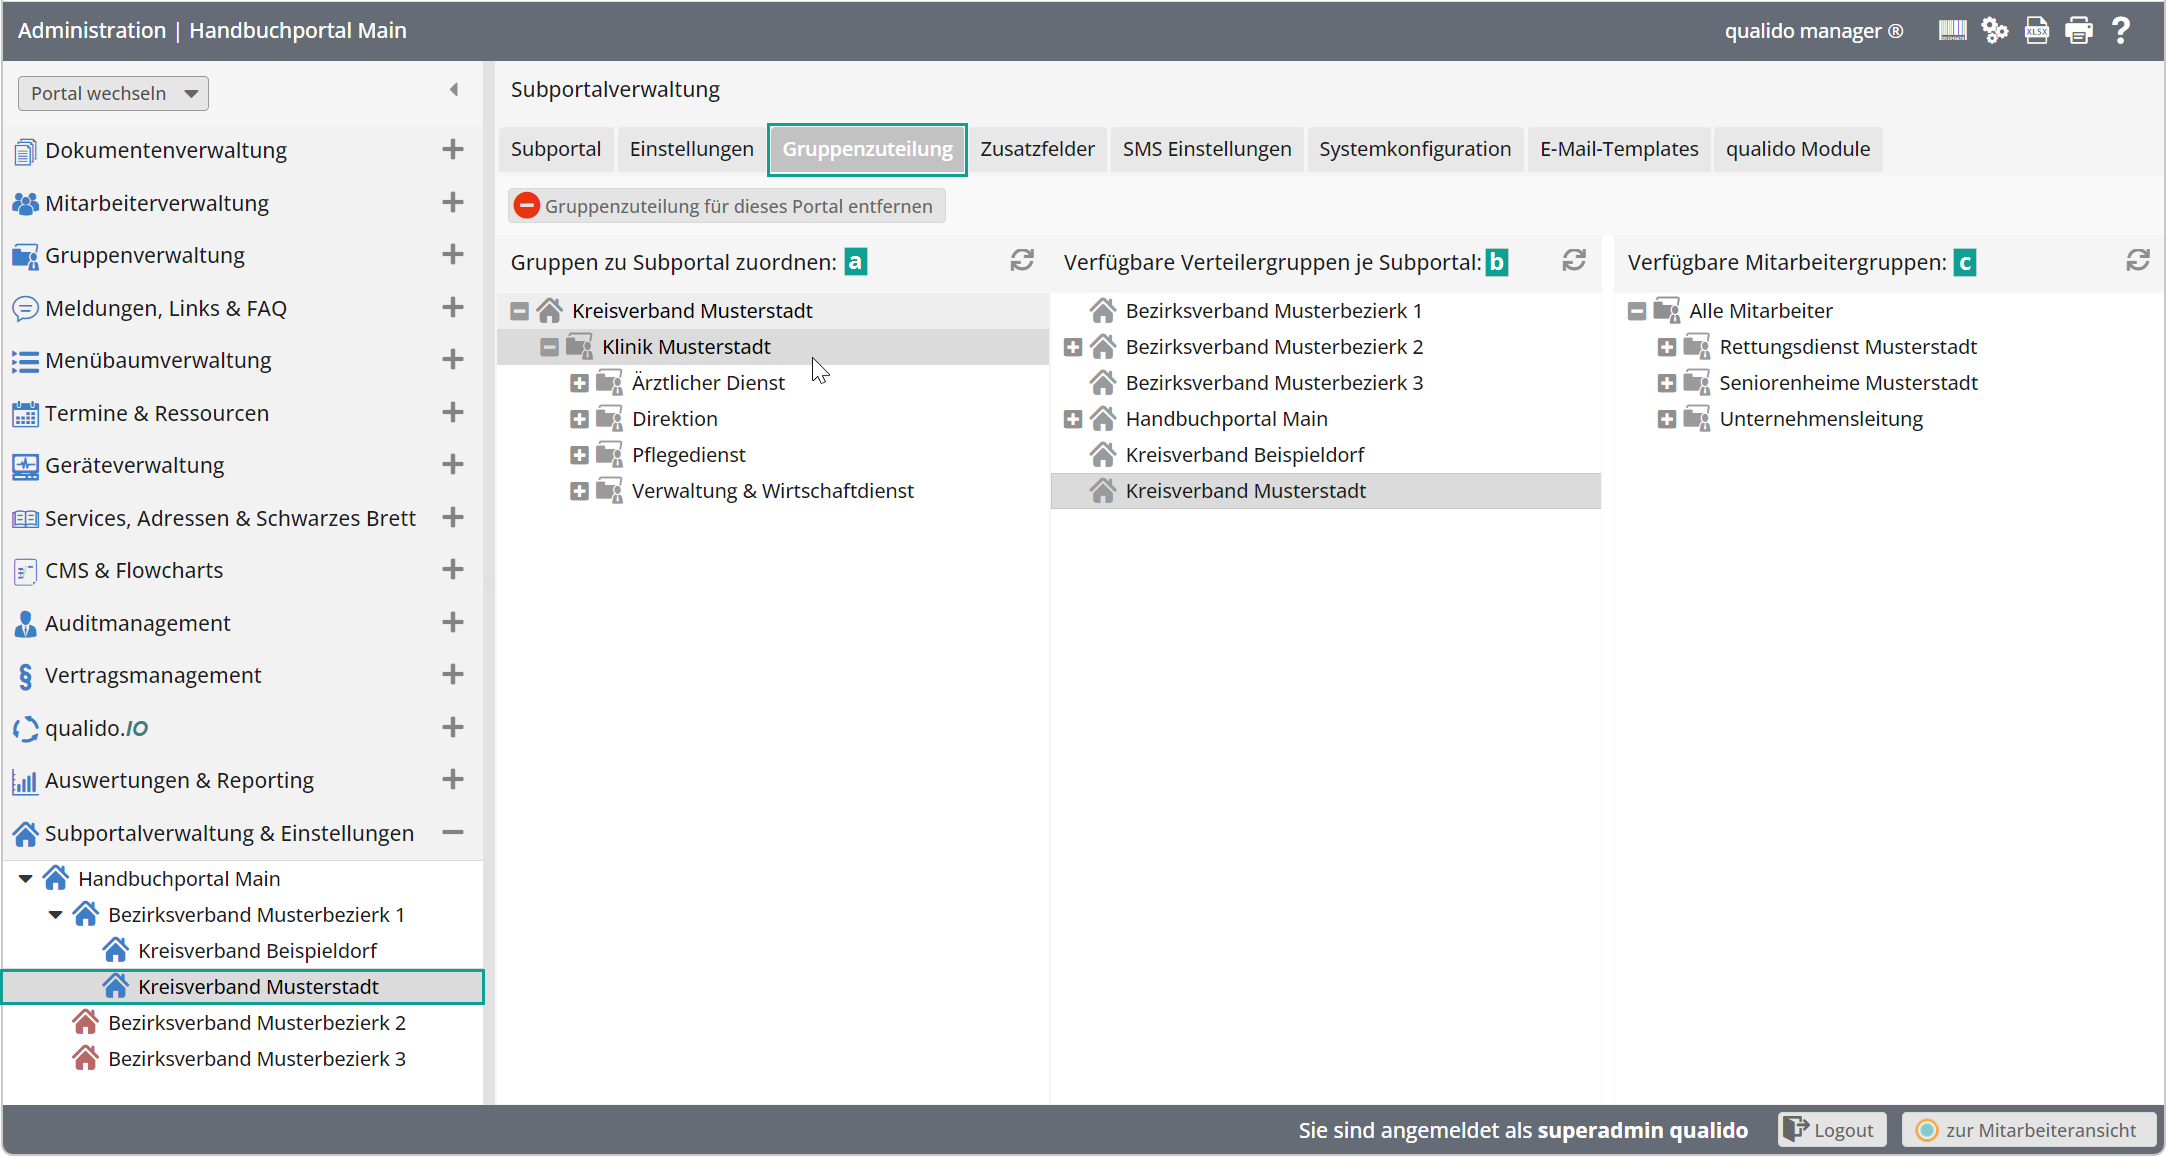The image size is (2167, 1157).
Task: Expand Mitarbeiterverwaltung with its plus
Action: point(453,203)
